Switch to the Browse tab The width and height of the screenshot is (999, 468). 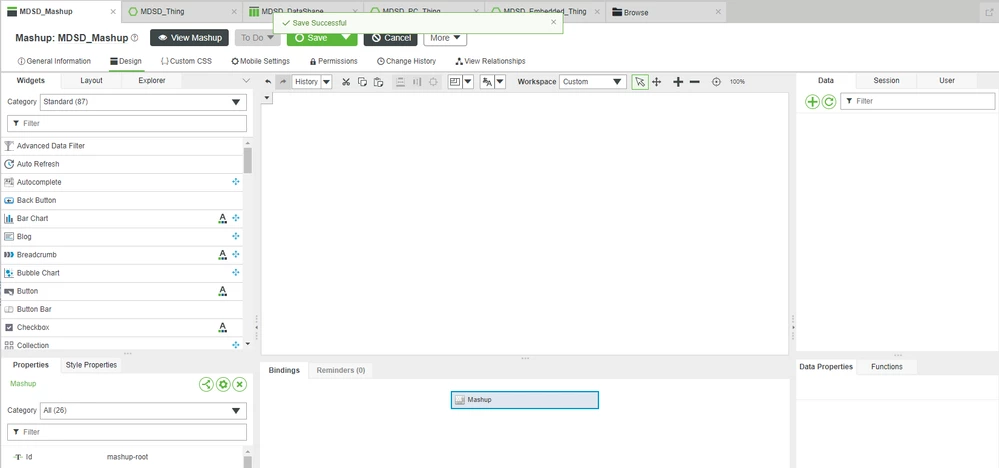click(636, 12)
